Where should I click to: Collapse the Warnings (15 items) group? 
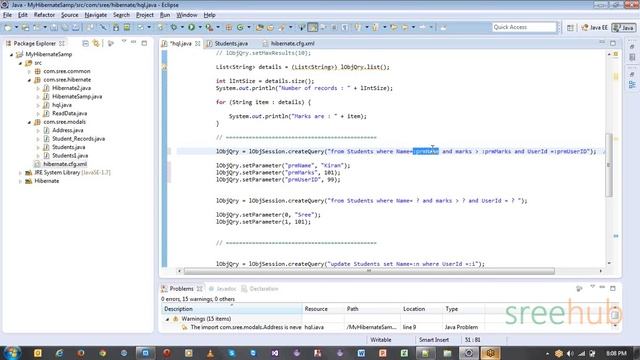(167, 319)
